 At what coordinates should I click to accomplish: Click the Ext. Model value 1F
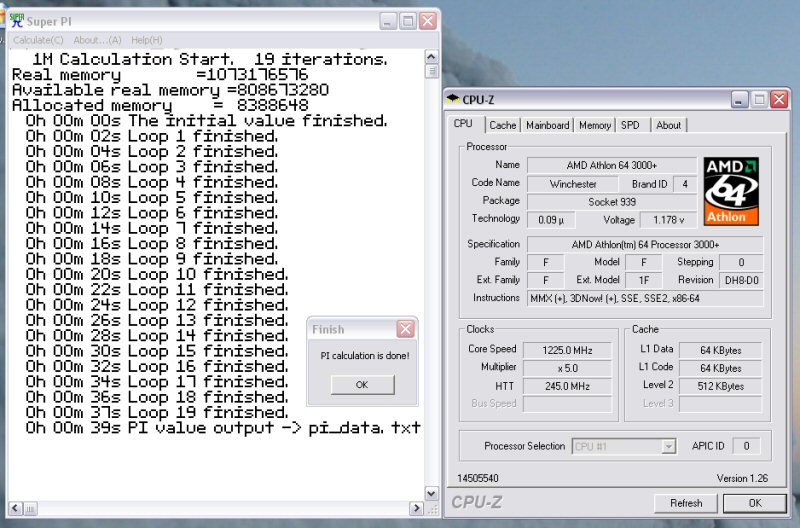click(644, 280)
